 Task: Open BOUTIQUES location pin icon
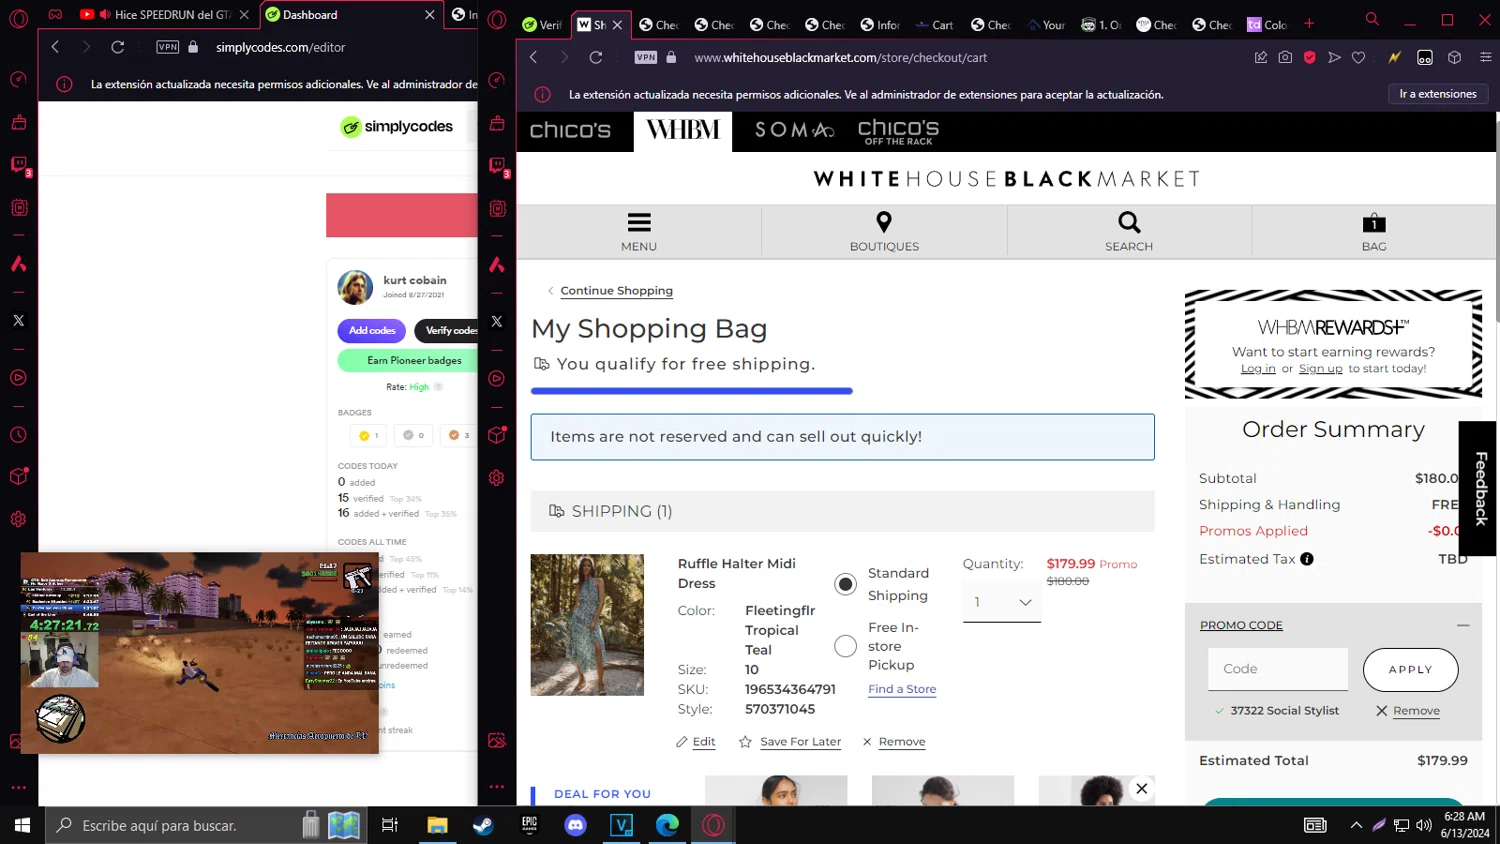[x=884, y=222]
